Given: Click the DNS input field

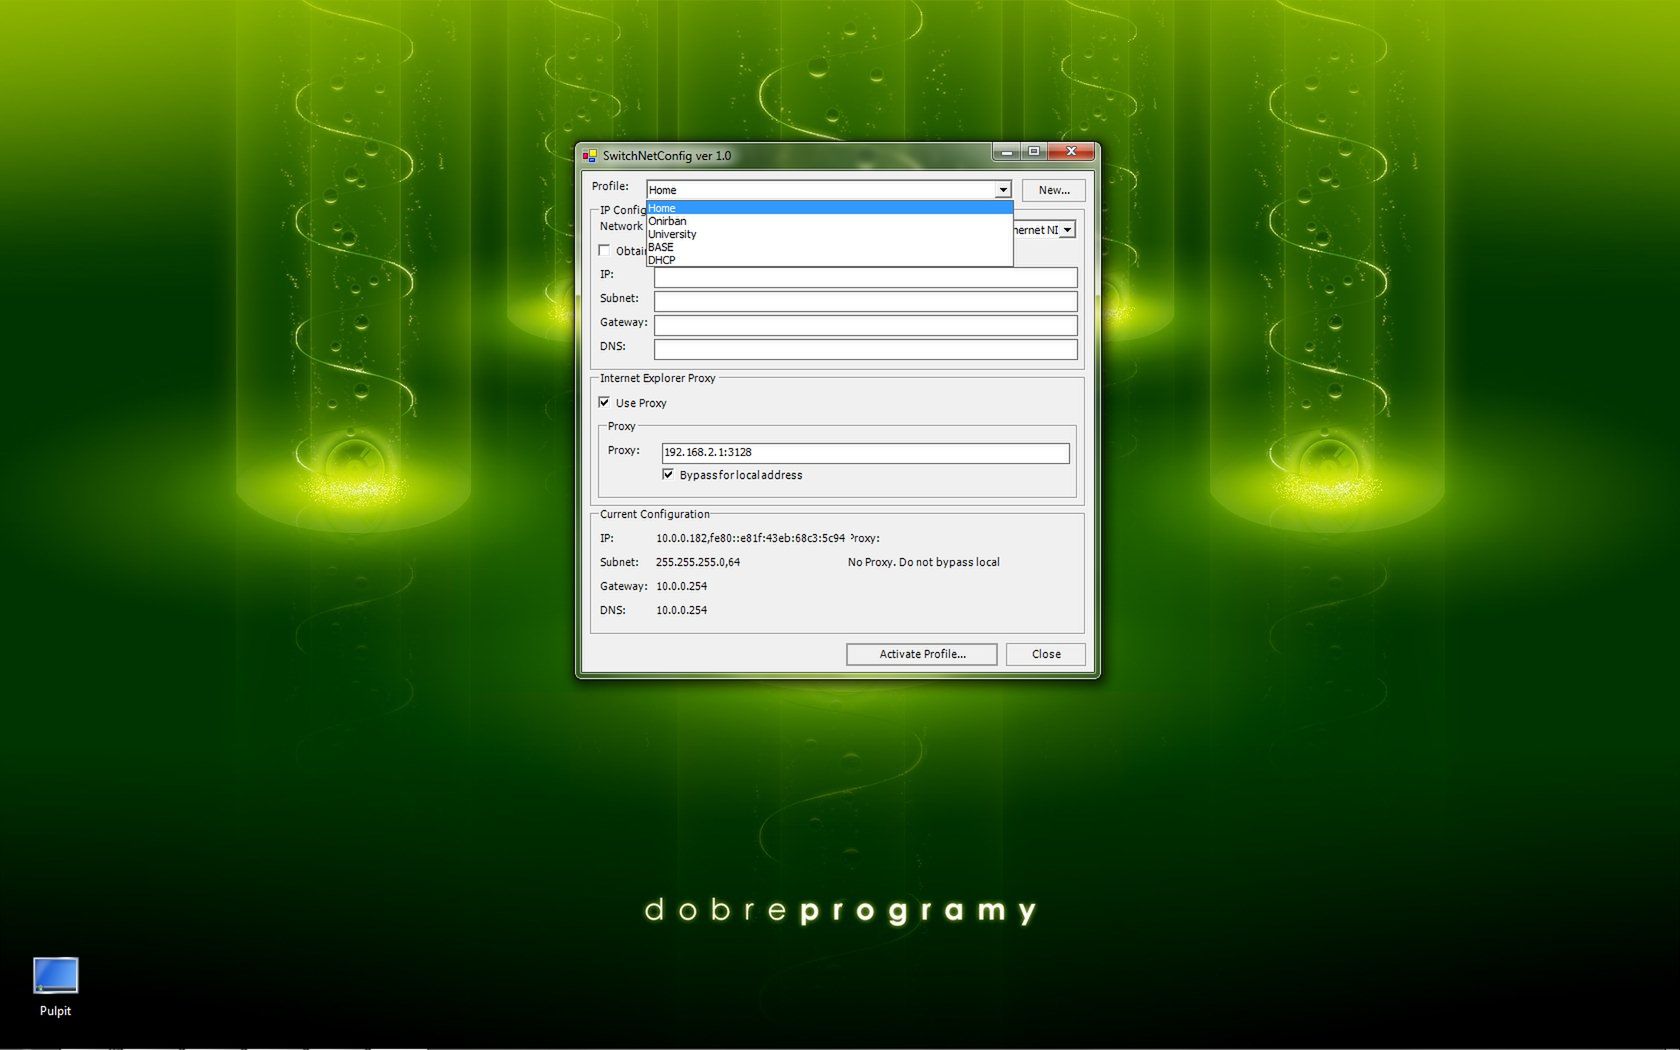Looking at the screenshot, I should (866, 349).
